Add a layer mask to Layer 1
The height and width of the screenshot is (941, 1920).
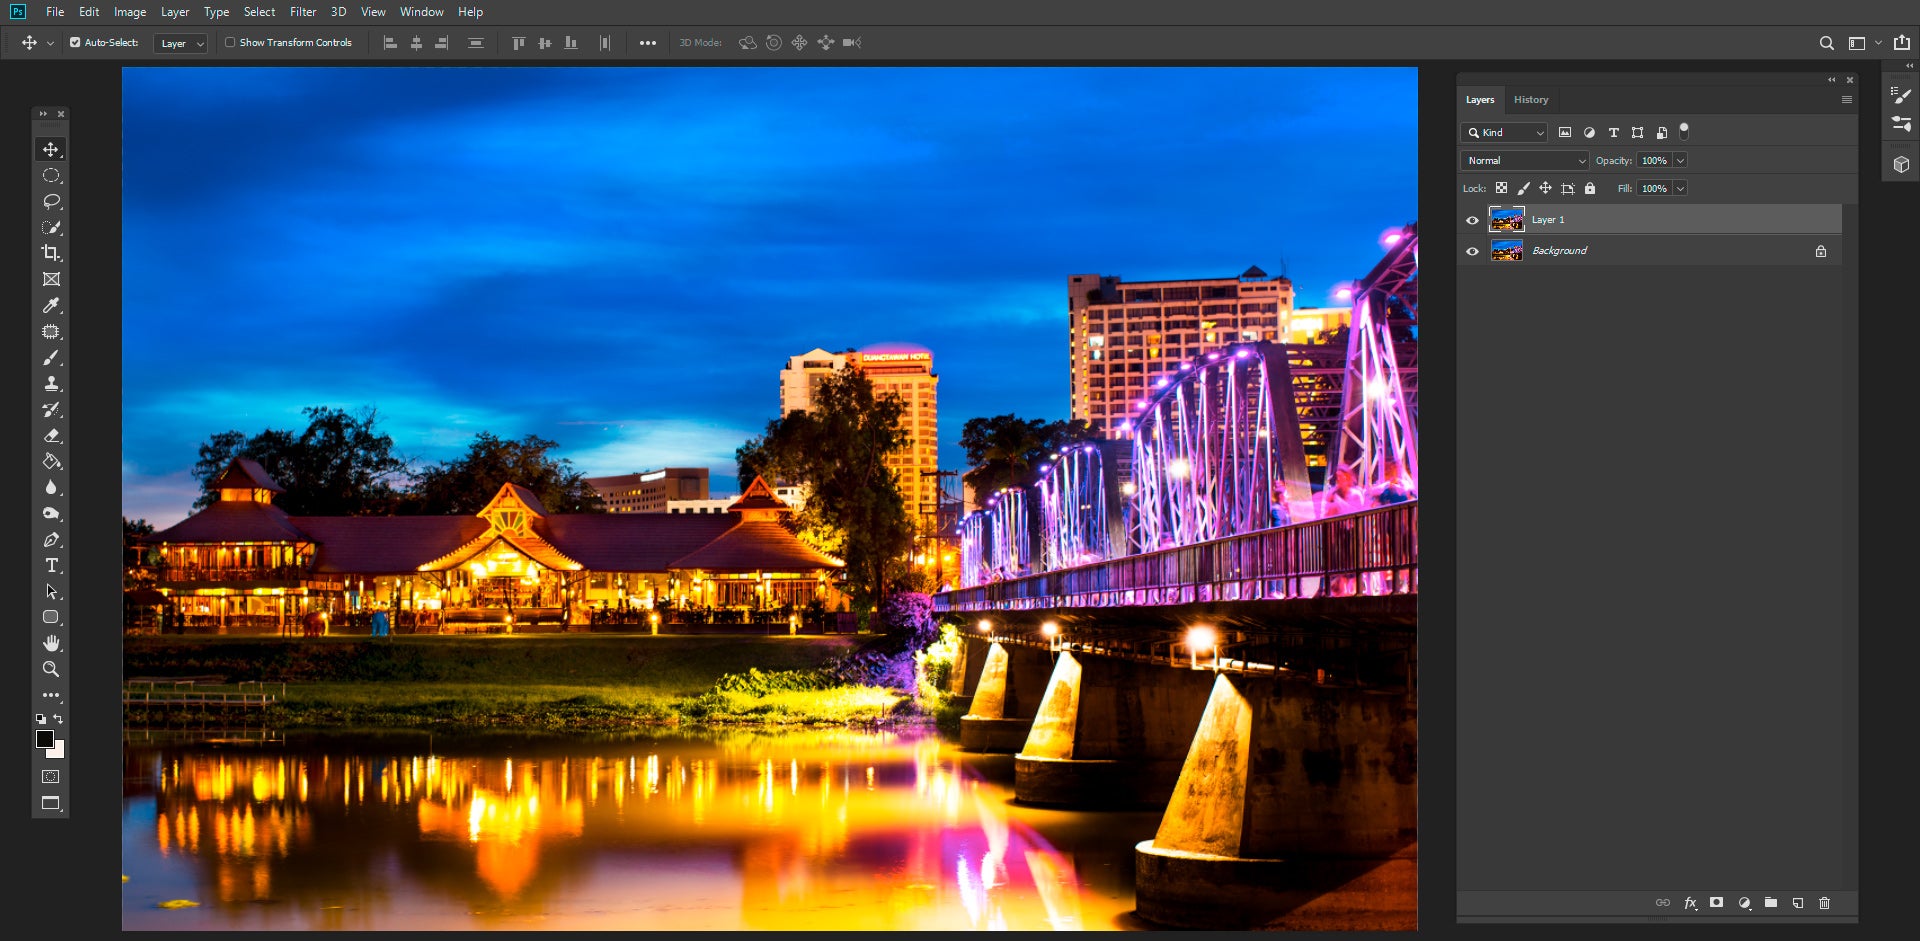point(1717,903)
